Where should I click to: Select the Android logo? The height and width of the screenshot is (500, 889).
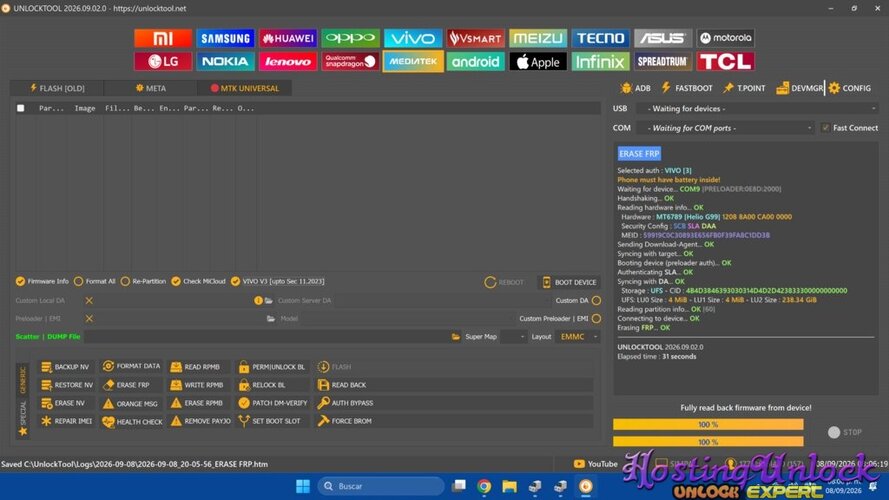point(475,61)
